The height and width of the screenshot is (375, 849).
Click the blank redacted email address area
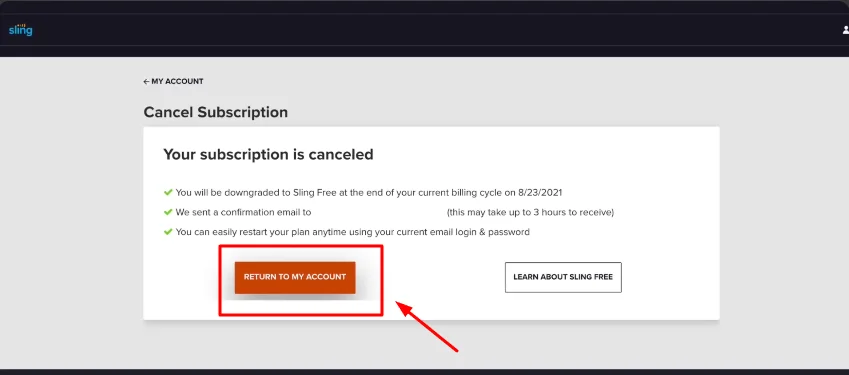[x=379, y=212]
